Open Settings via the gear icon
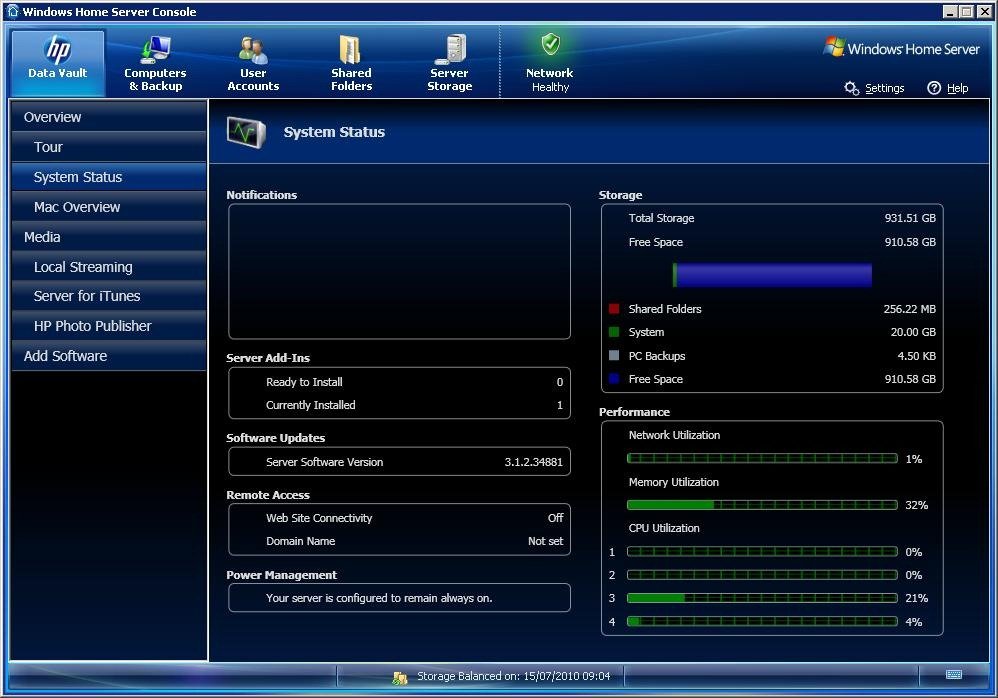Image resolution: width=998 pixels, height=698 pixels. pos(852,88)
